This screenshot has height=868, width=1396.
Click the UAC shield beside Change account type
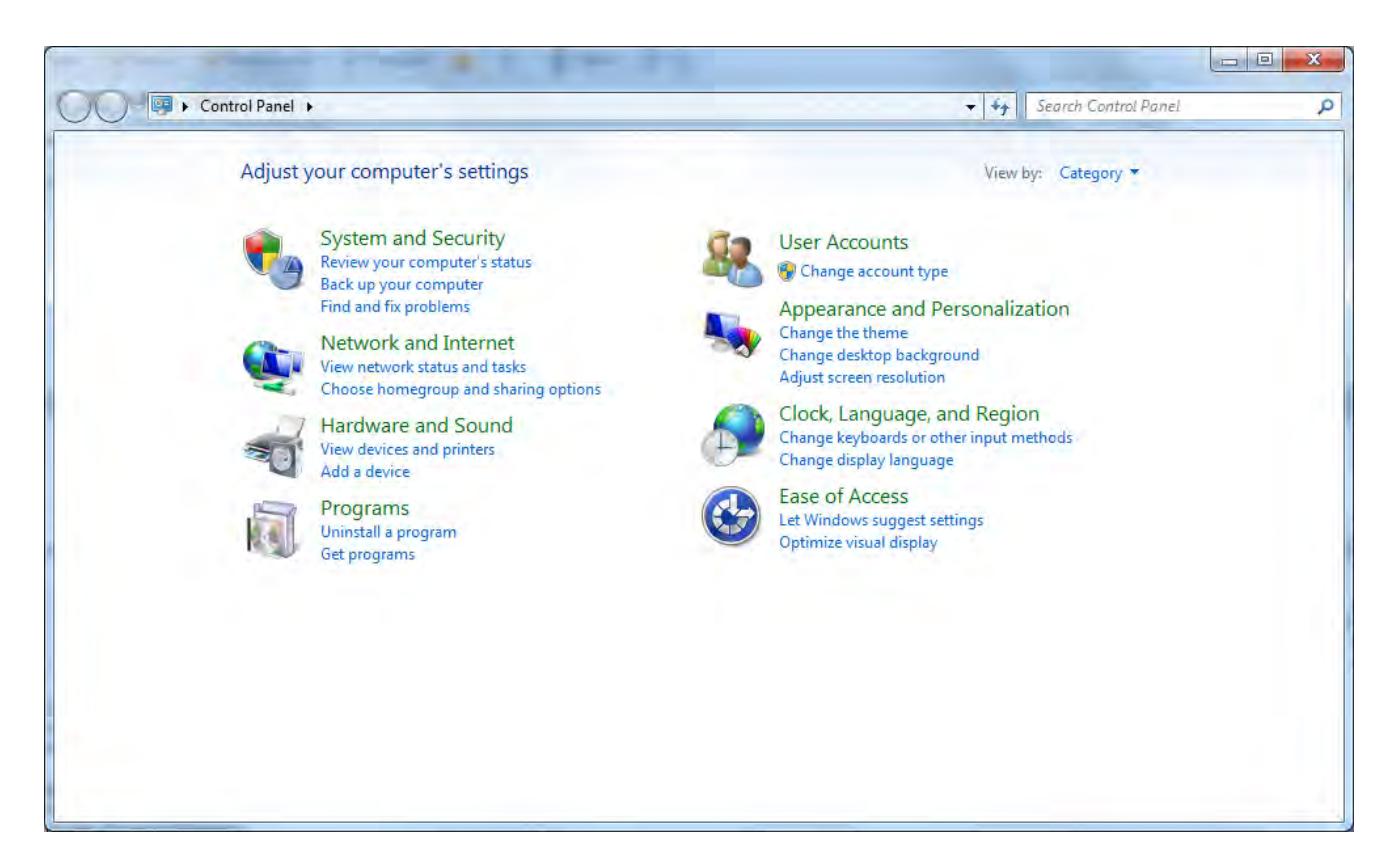click(787, 270)
